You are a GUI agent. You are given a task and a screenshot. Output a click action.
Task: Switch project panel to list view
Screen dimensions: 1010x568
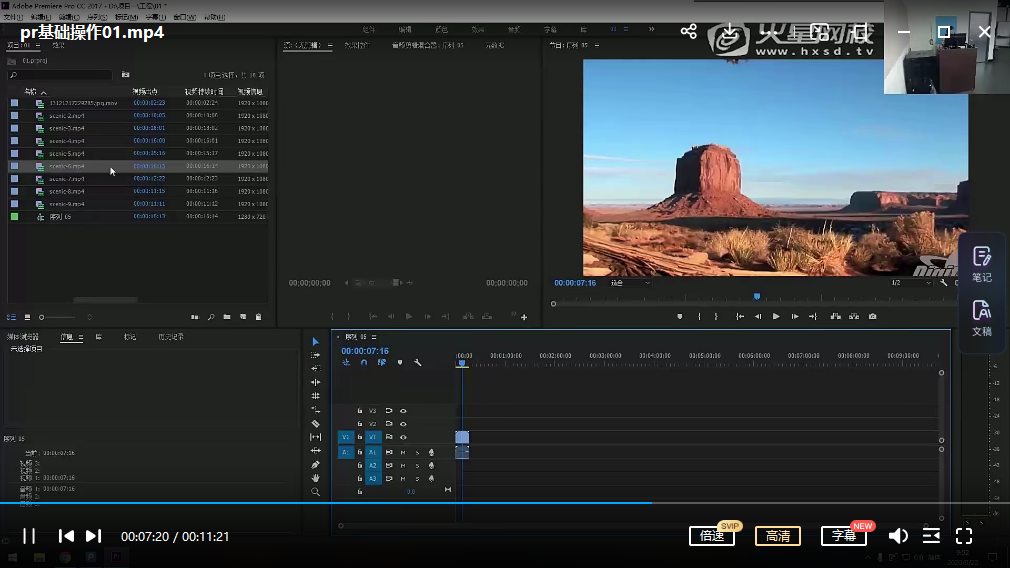12,317
